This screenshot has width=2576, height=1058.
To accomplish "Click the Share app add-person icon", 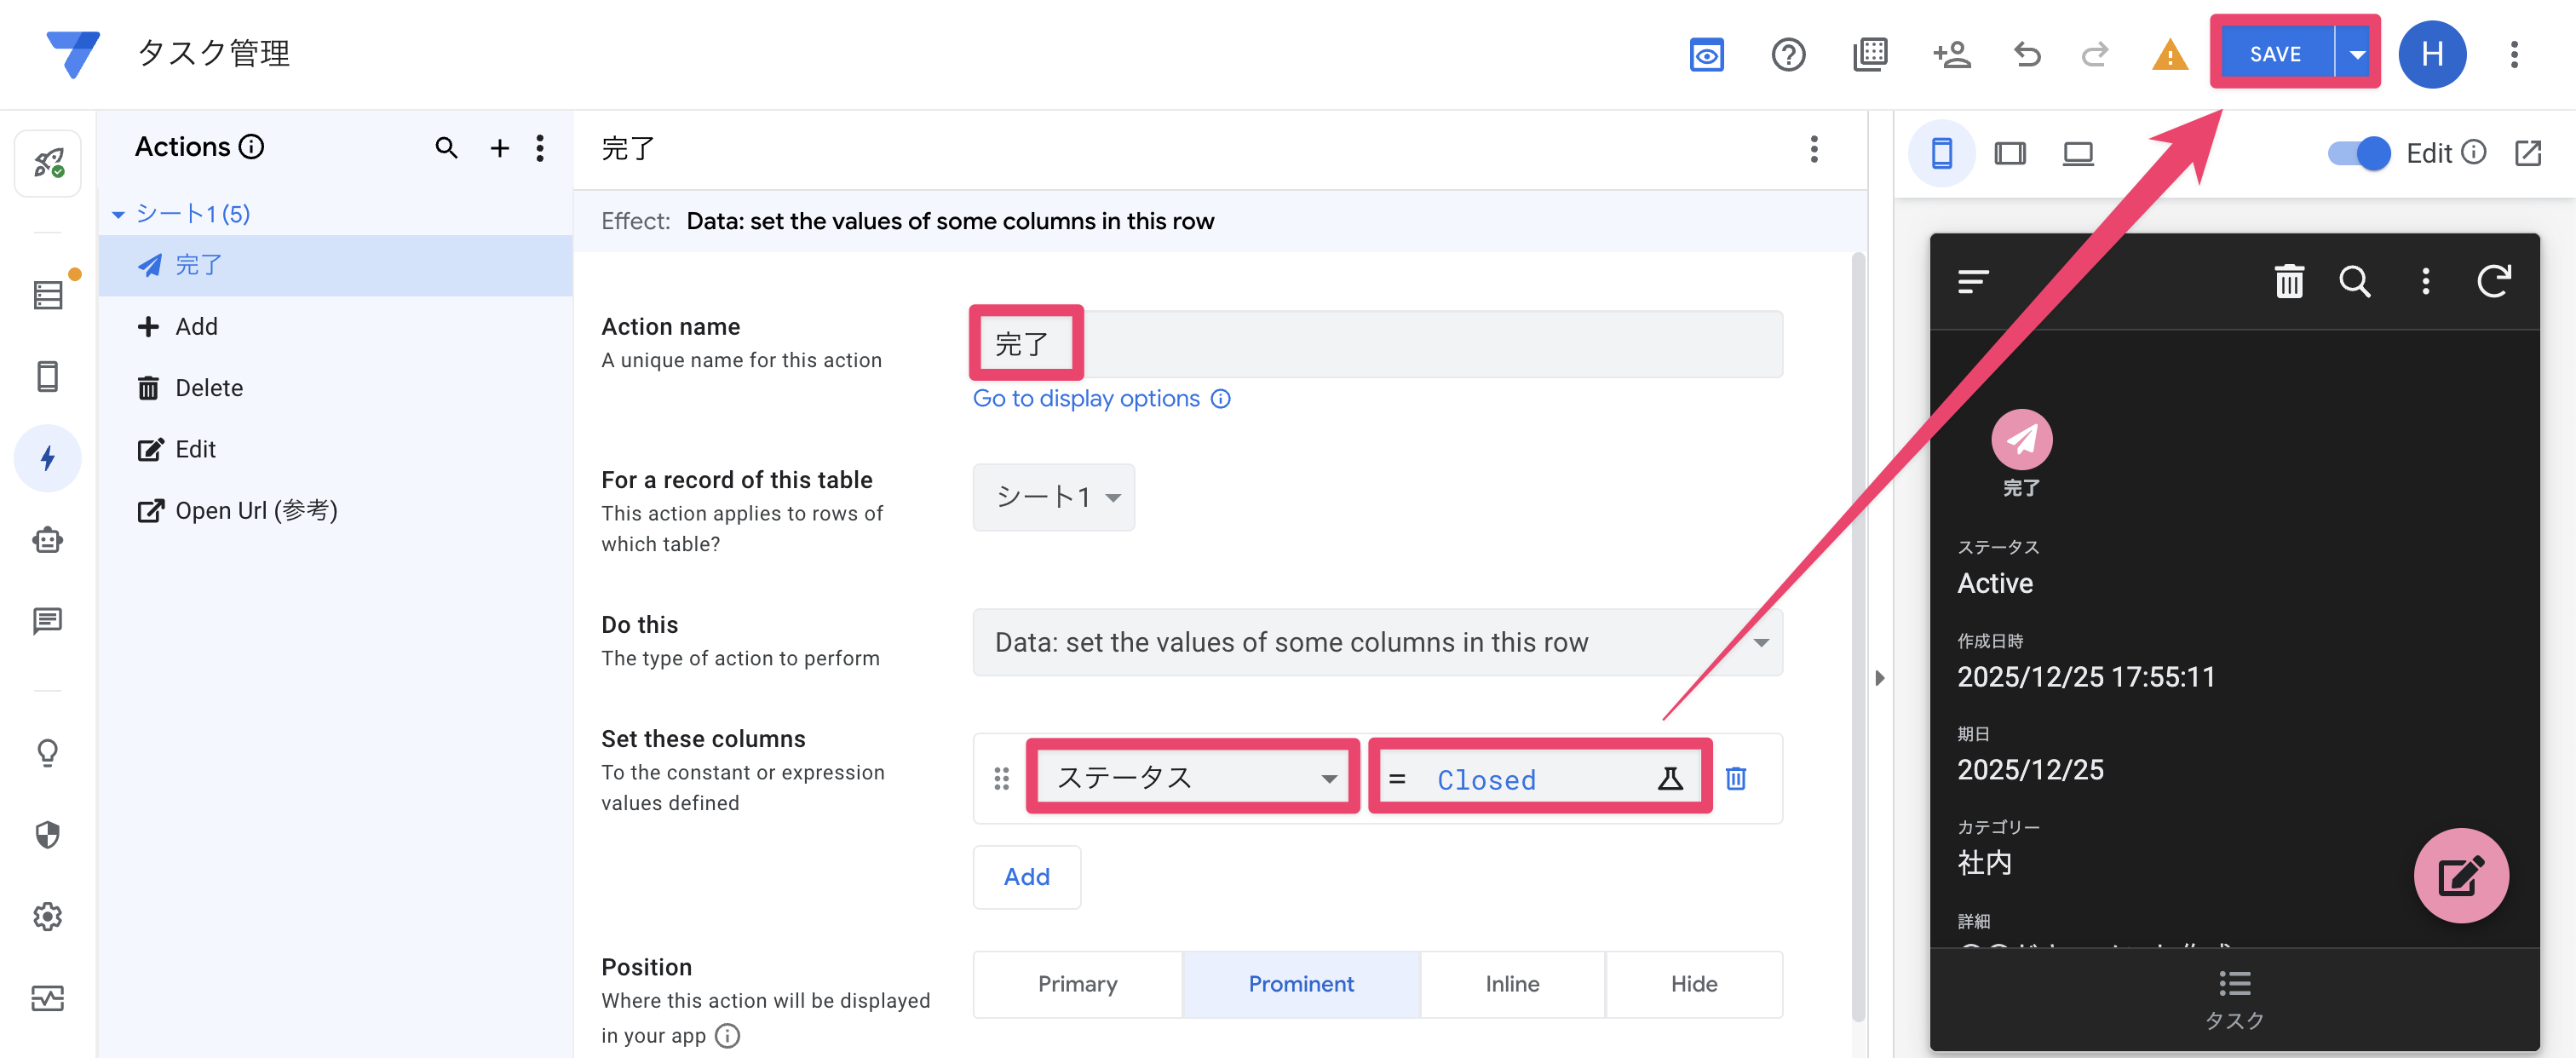I will click(1951, 54).
